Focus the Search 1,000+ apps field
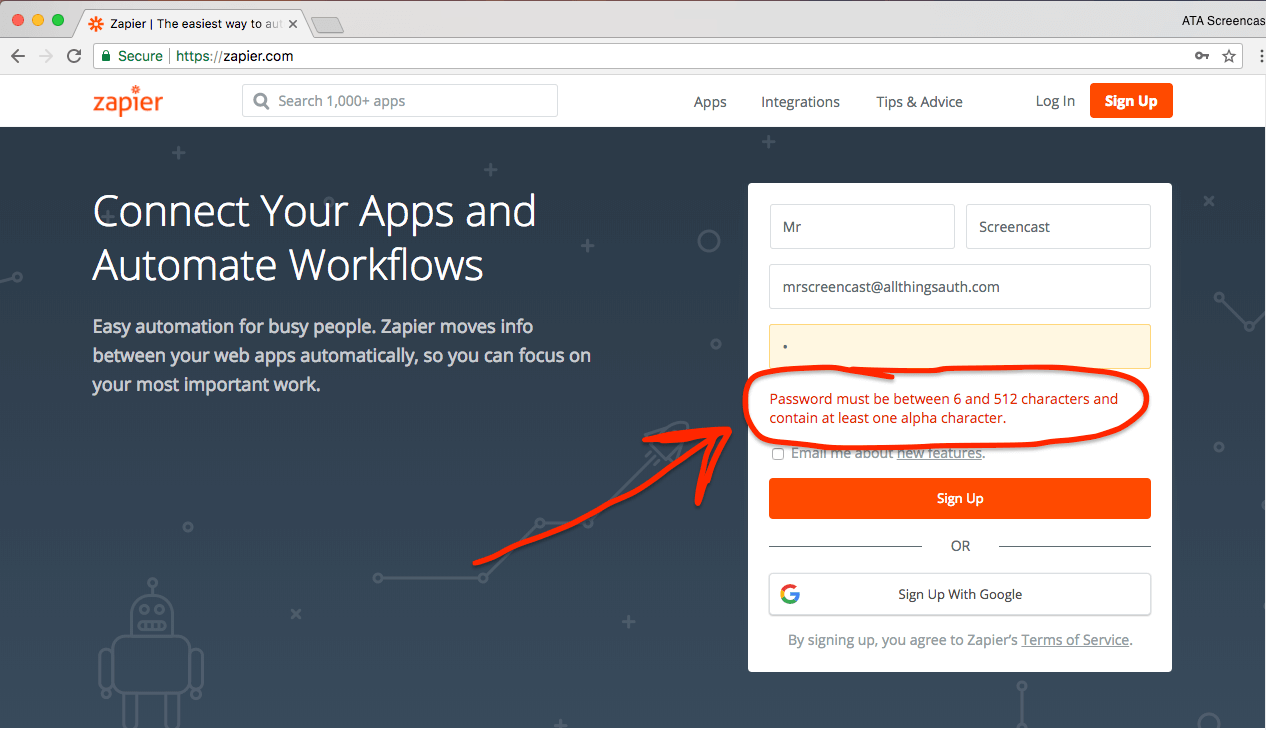Screen dimensions: 1266x730 pos(400,101)
